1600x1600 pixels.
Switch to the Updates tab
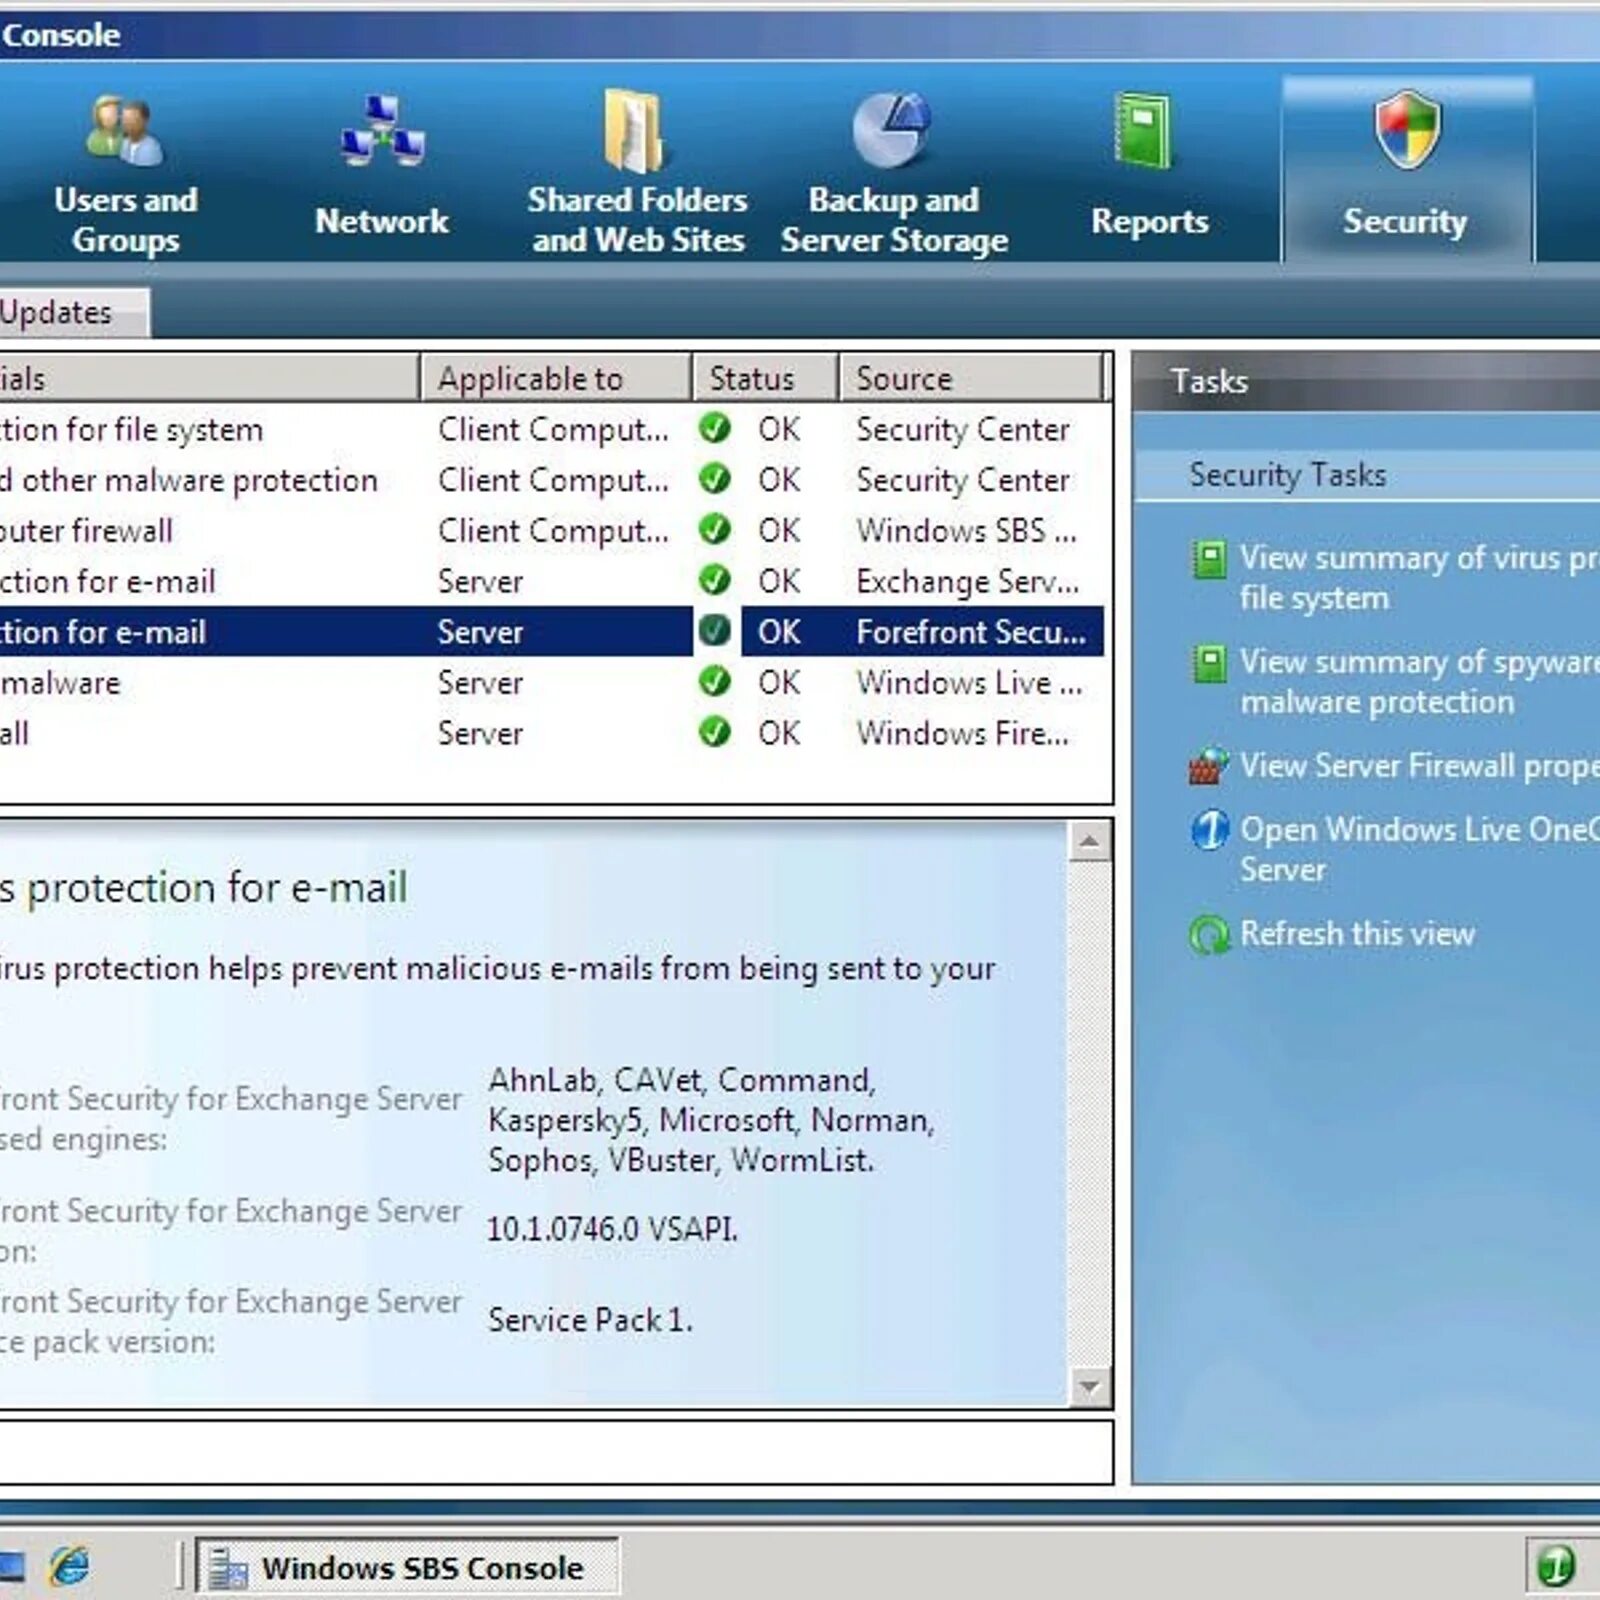coord(73,313)
